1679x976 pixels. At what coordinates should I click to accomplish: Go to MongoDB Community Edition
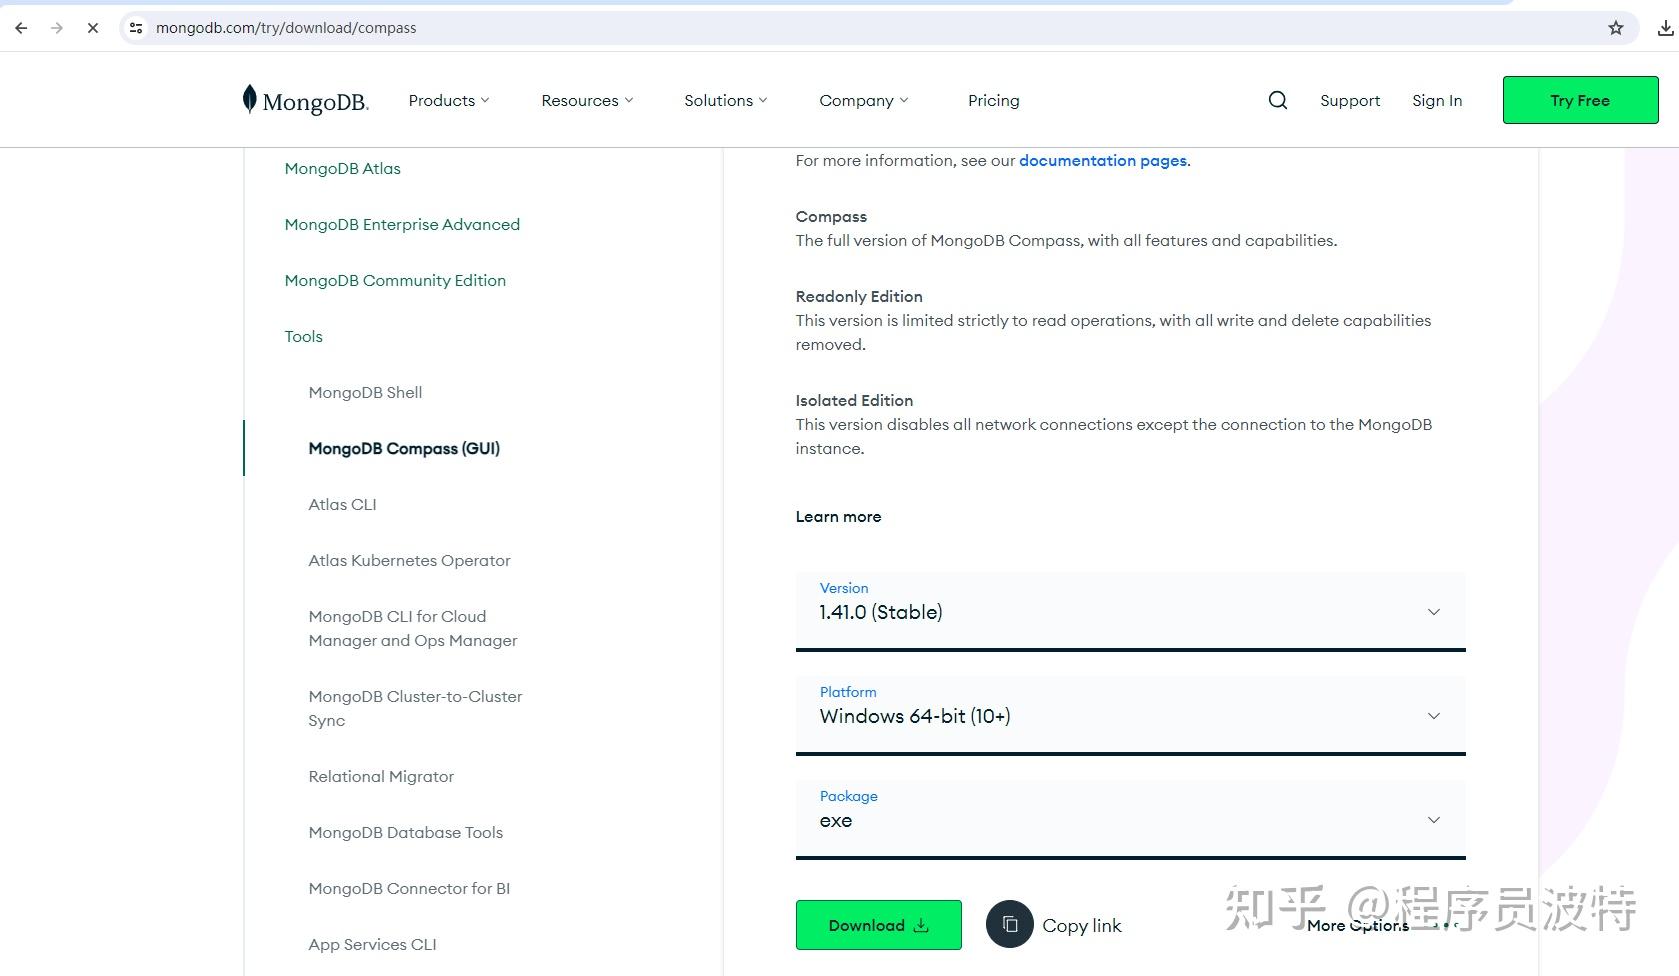coord(395,280)
